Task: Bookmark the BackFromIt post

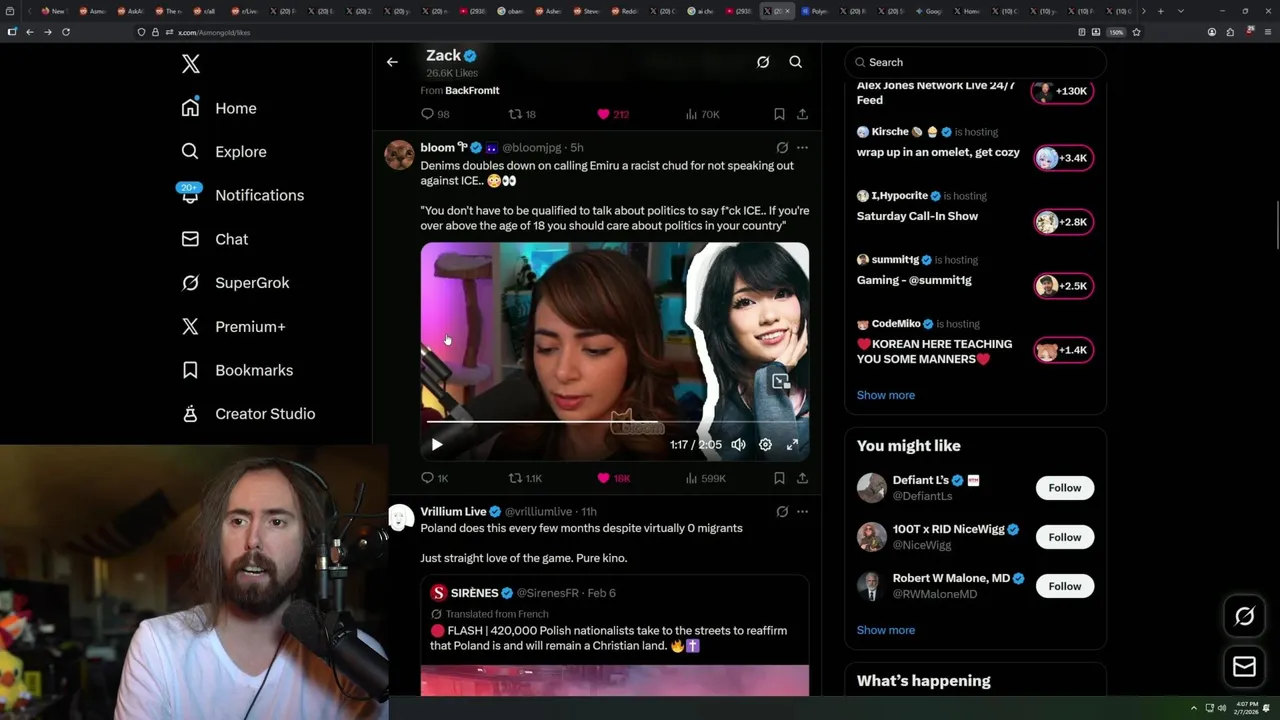Action: (779, 114)
